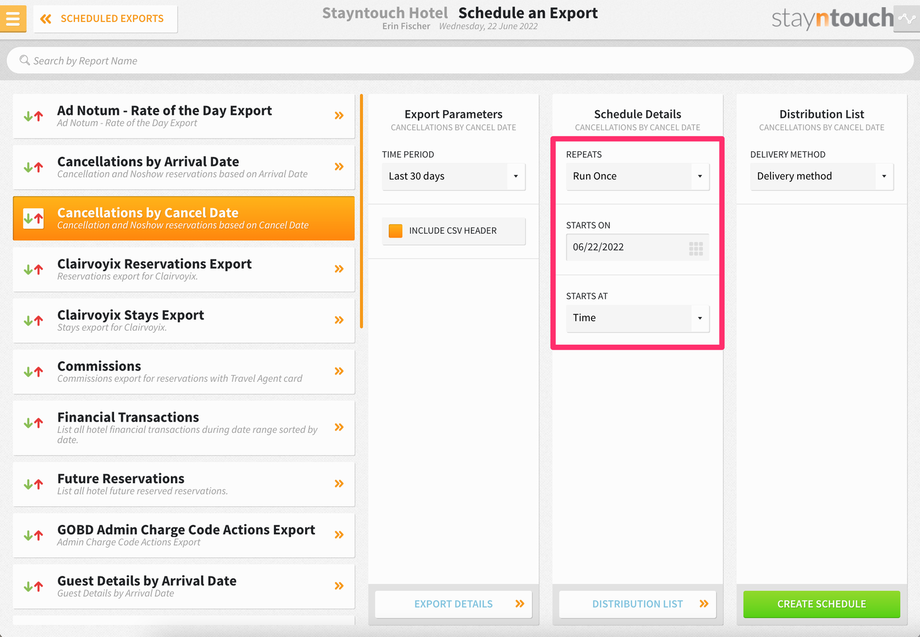Select GOBD Admin Charge Code Actions Export

[x=184, y=535]
